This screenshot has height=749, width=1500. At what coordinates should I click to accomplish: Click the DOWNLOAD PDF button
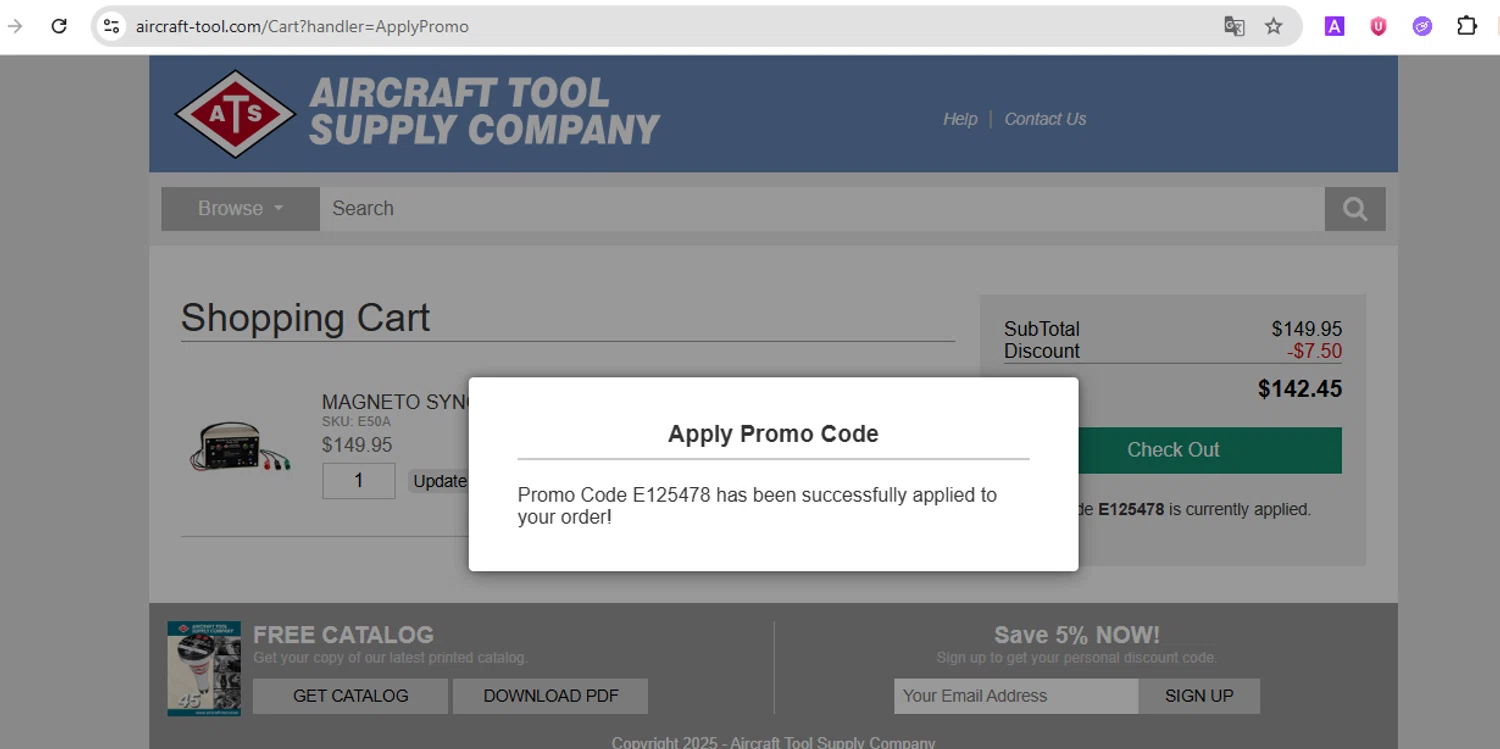pyautogui.click(x=551, y=696)
